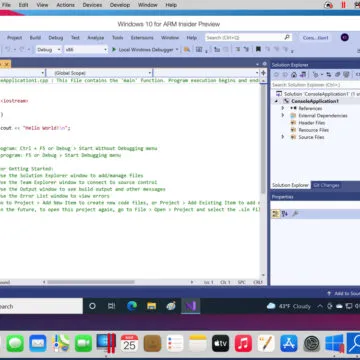
Task: Show hidden system tray icons
Action: 320,306
